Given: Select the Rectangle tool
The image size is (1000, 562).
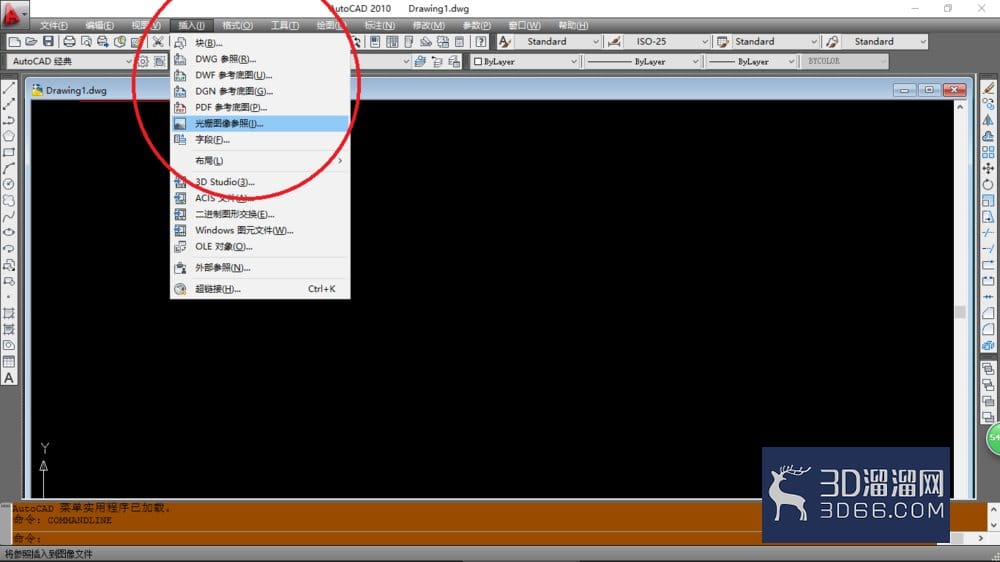Looking at the screenshot, I should click(9, 152).
